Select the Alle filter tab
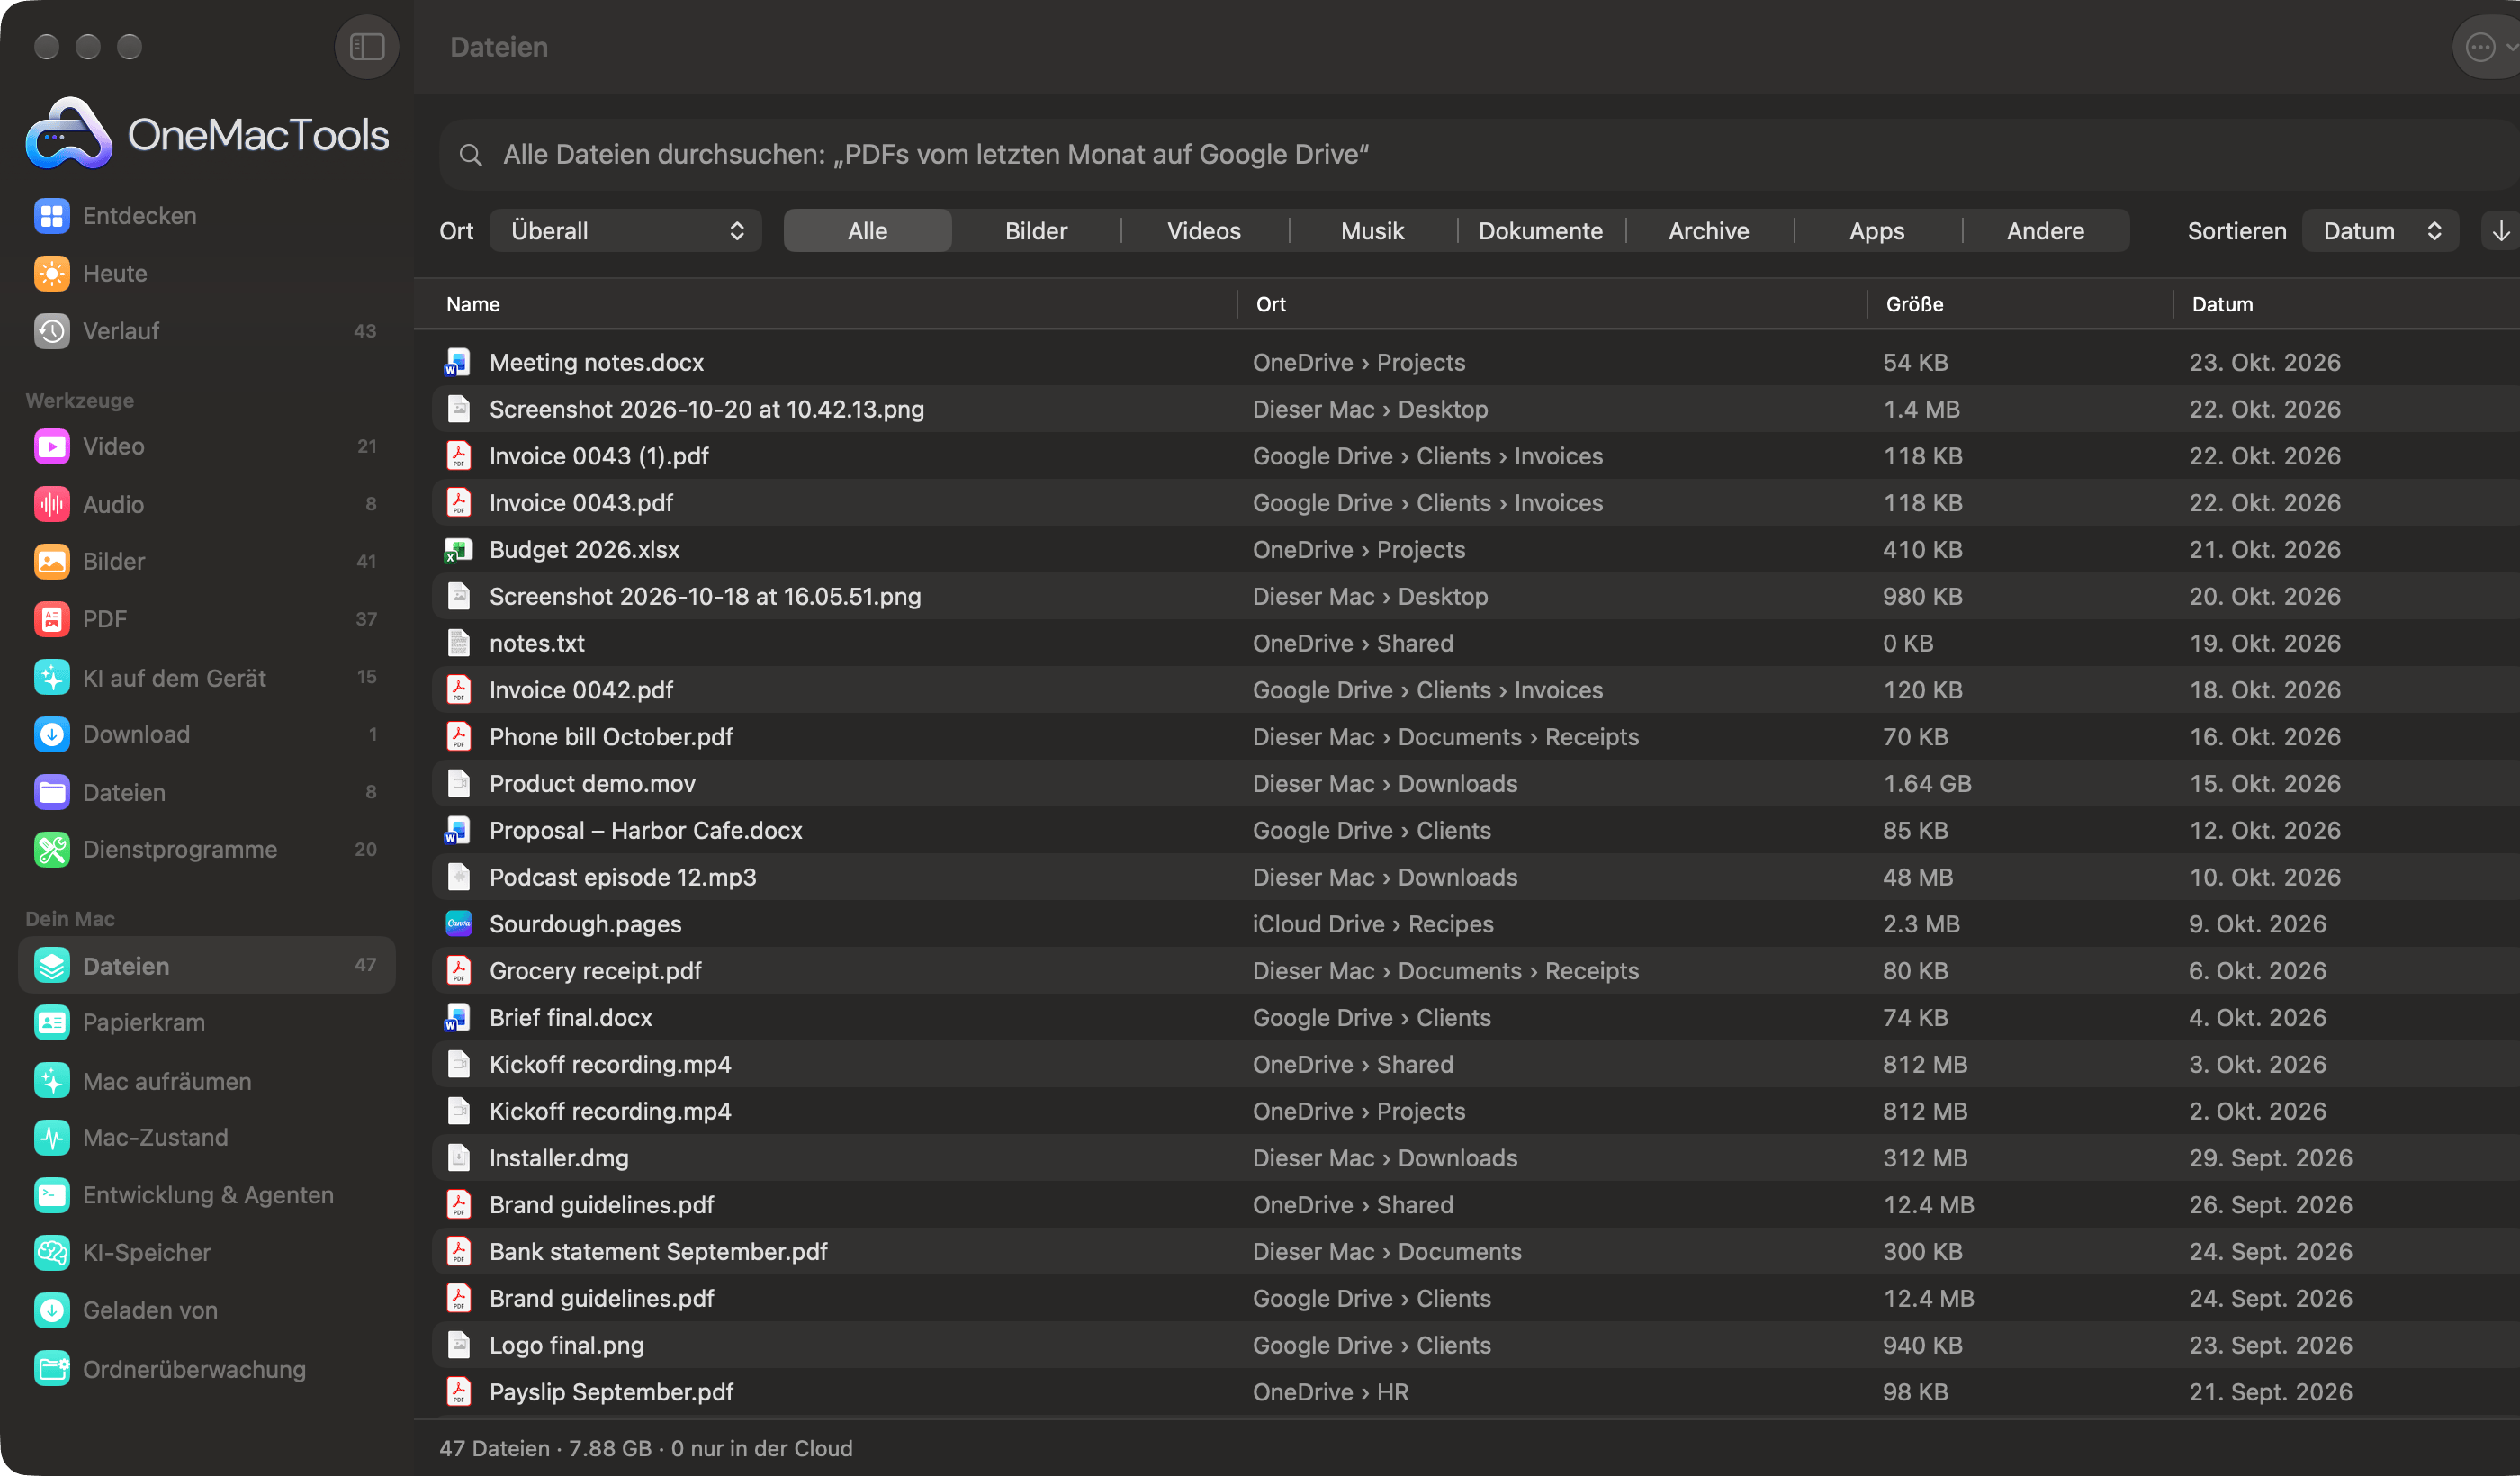2520x1476 pixels. click(x=867, y=231)
